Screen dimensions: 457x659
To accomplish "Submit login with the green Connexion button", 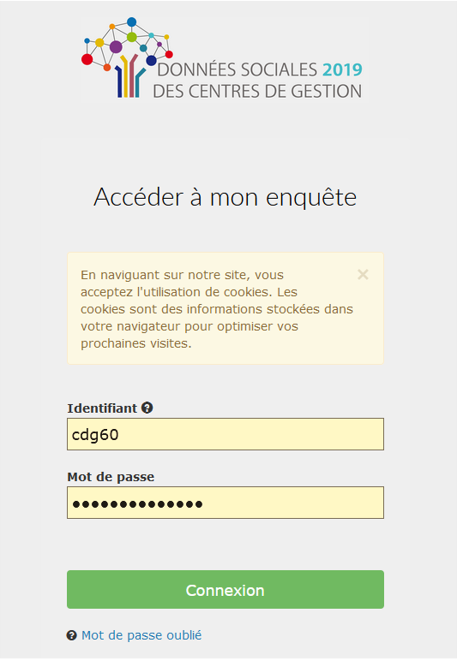I will 225,590.
